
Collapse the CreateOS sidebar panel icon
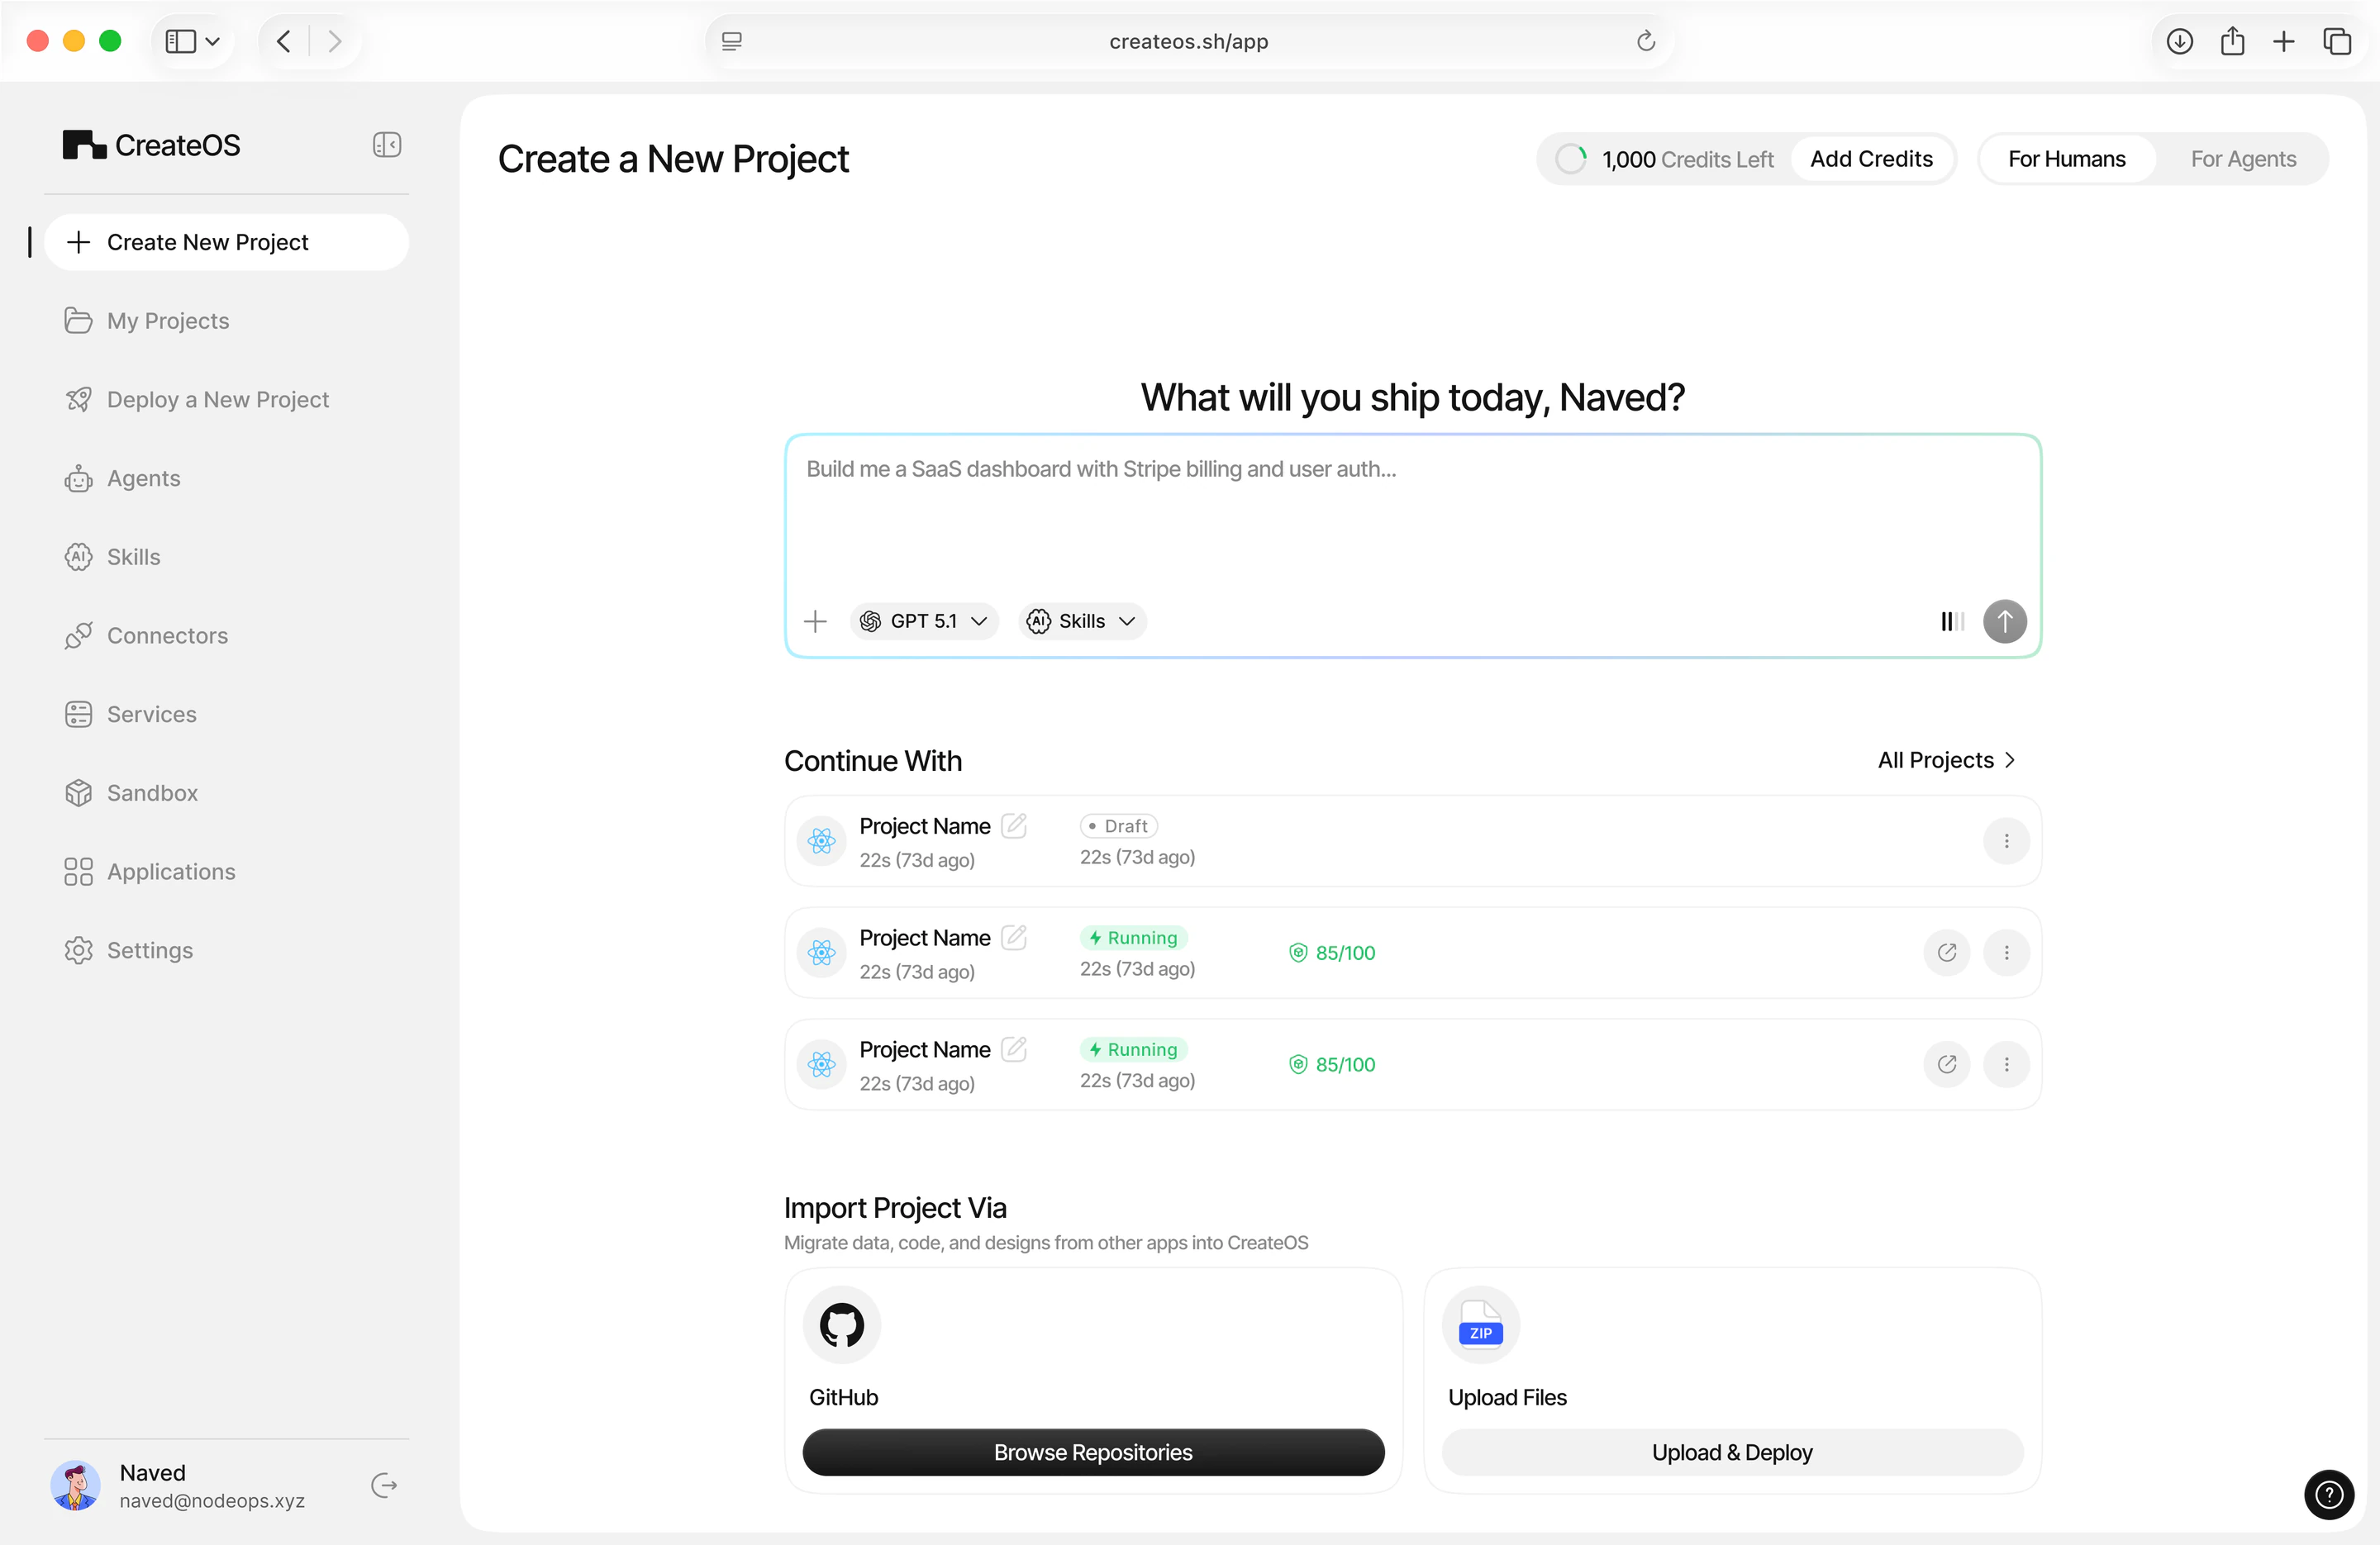[x=387, y=145]
